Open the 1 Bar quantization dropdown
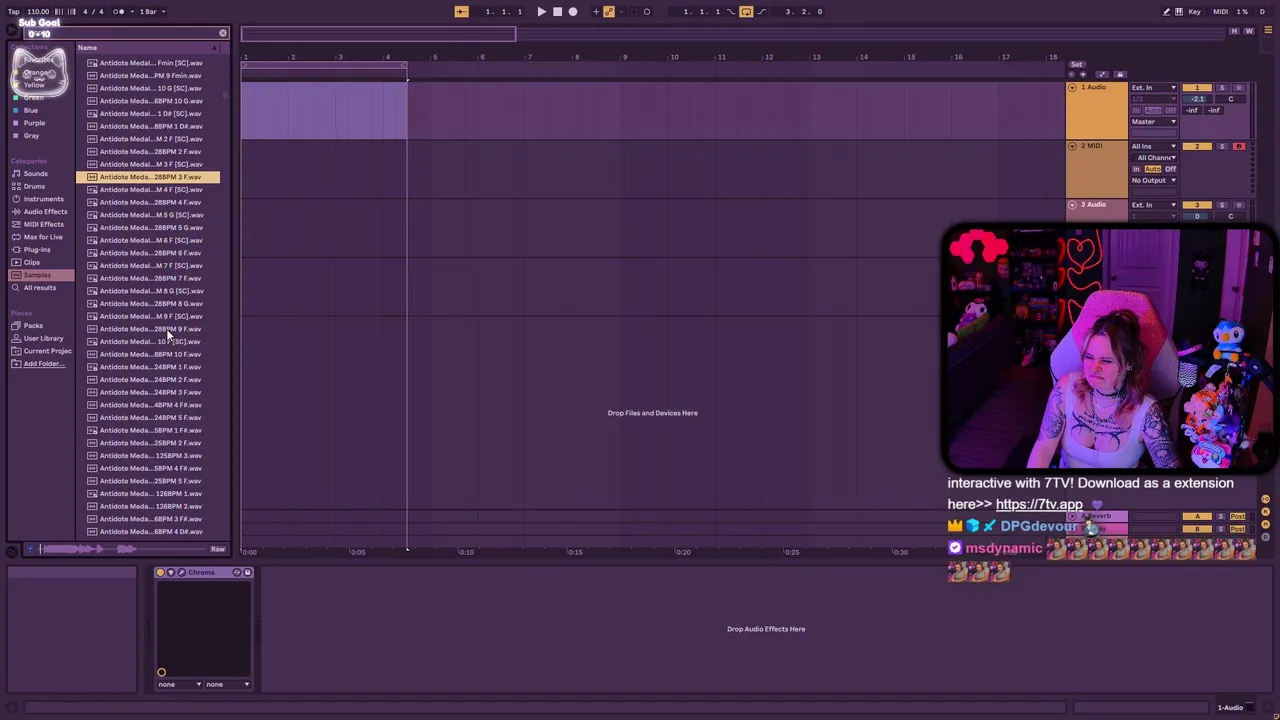1280x720 pixels. pyautogui.click(x=150, y=12)
